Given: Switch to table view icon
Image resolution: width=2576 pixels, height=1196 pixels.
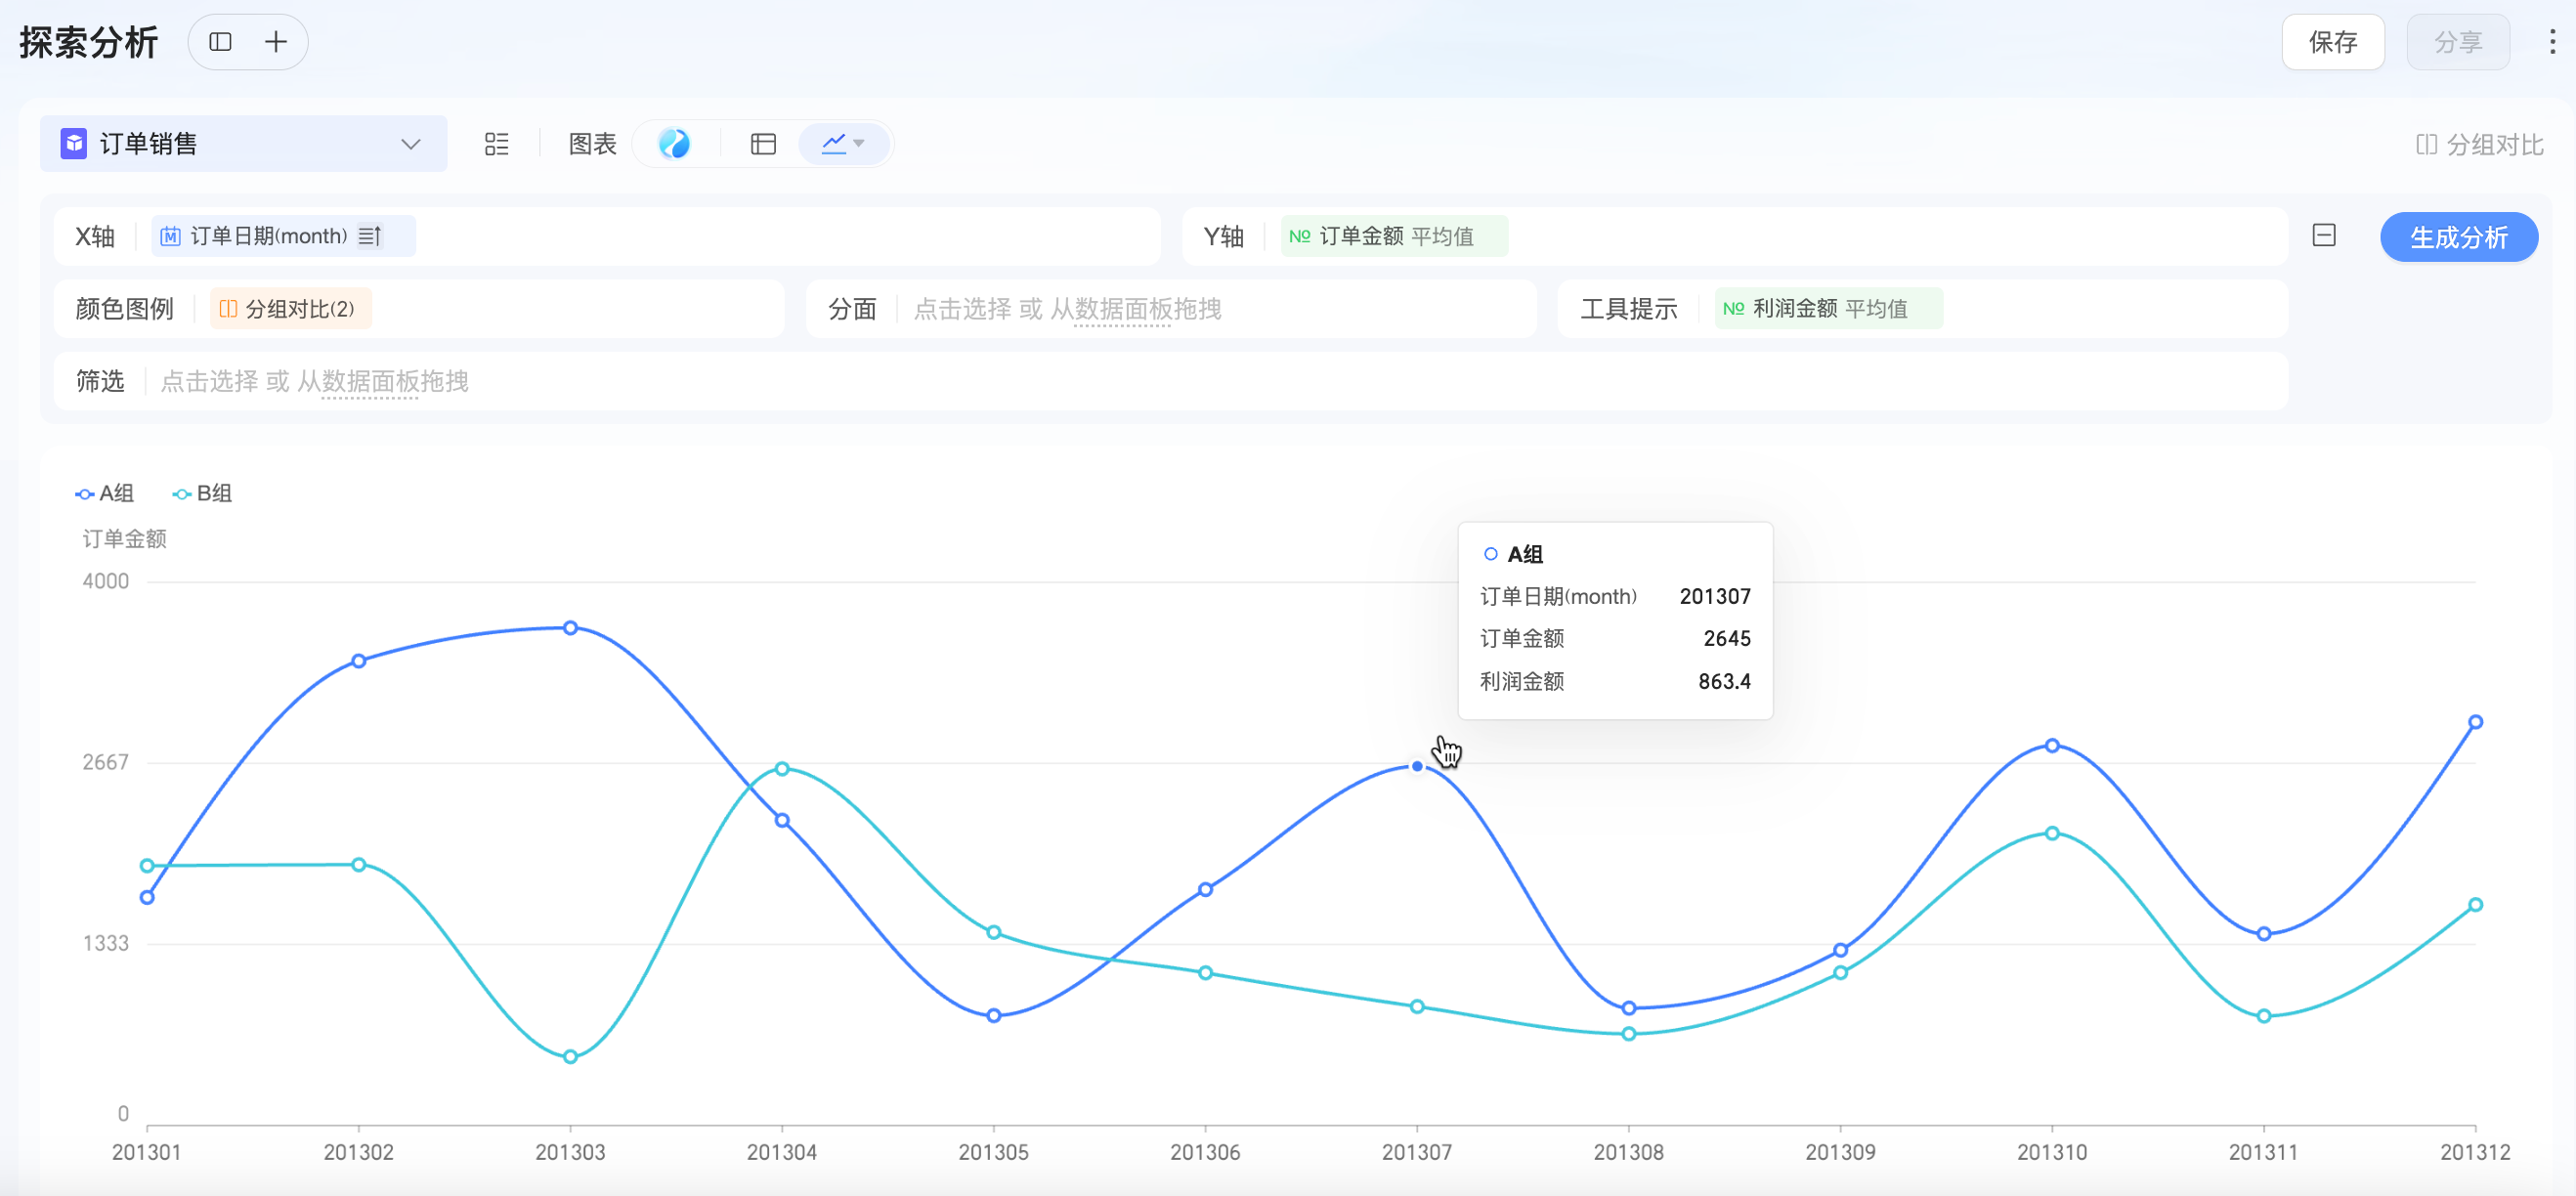Looking at the screenshot, I should click(763, 144).
